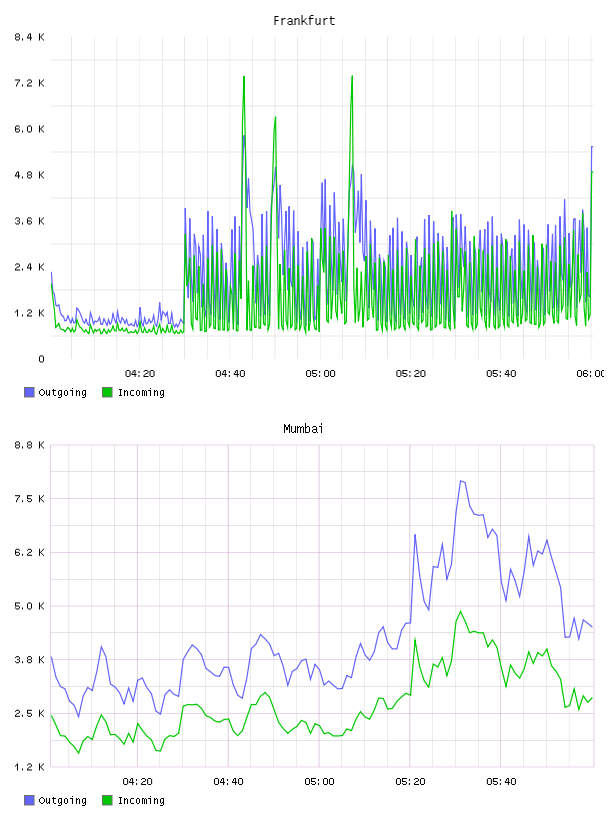
Task: Click the 04:20 time label in Frankfurt chart
Action: [x=140, y=374]
